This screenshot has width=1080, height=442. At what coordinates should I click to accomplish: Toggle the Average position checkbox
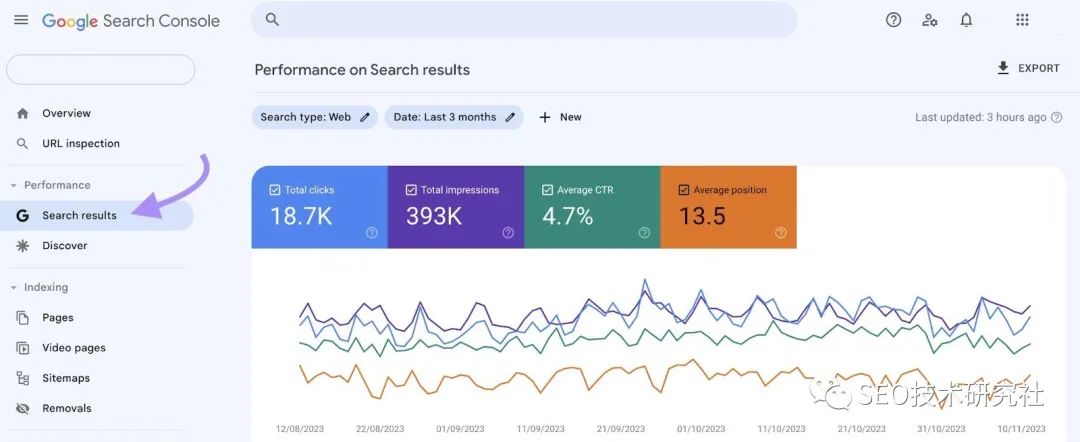pyautogui.click(x=684, y=190)
